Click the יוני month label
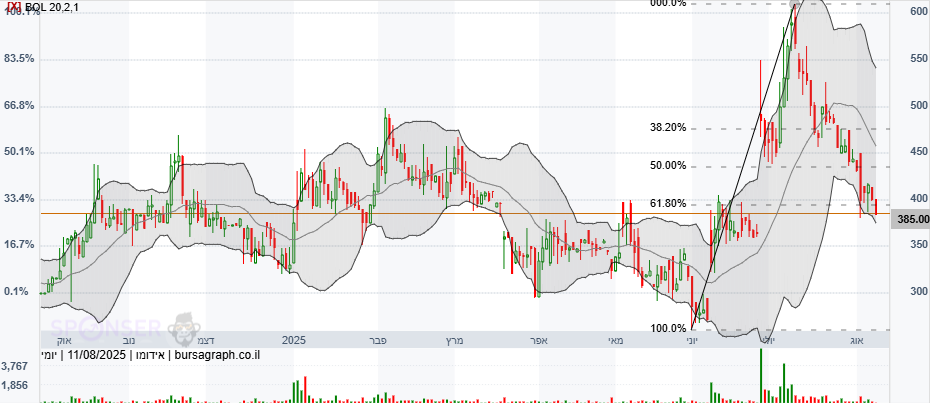The height and width of the screenshot is (403, 930). (692, 341)
